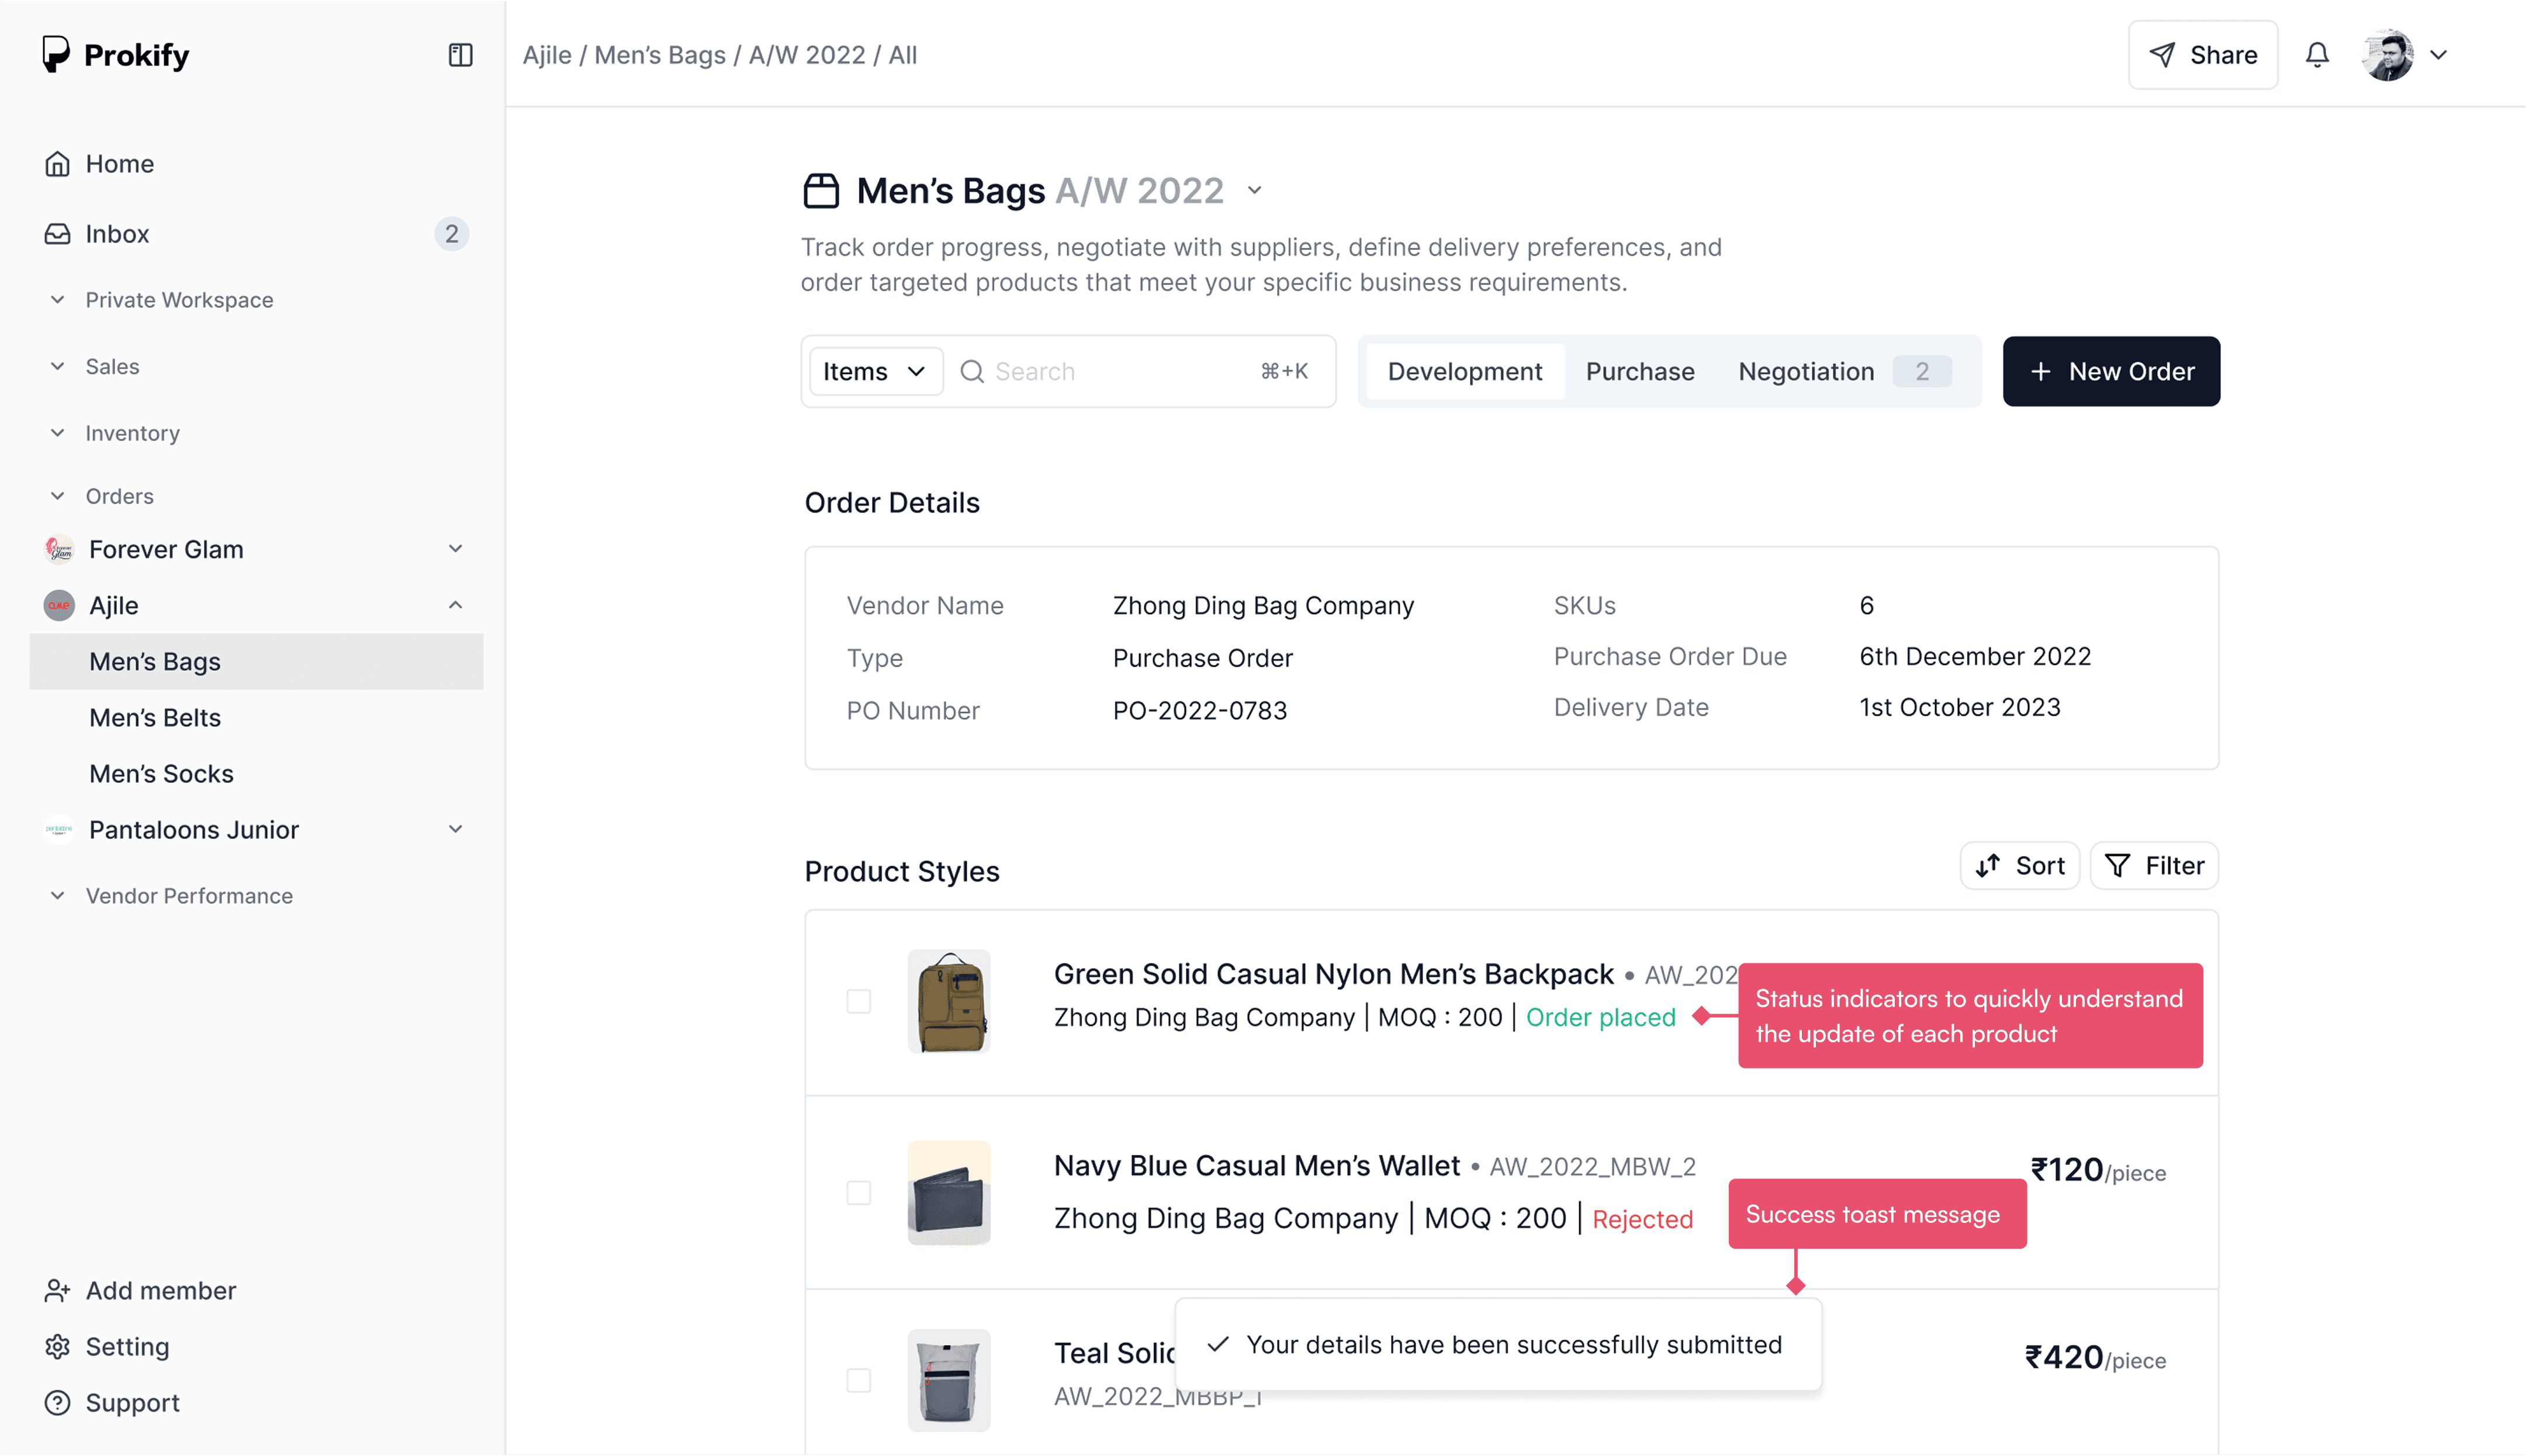Image resolution: width=2526 pixels, height=1456 pixels.
Task: Expand the Forever Glam brand
Action: (455, 549)
